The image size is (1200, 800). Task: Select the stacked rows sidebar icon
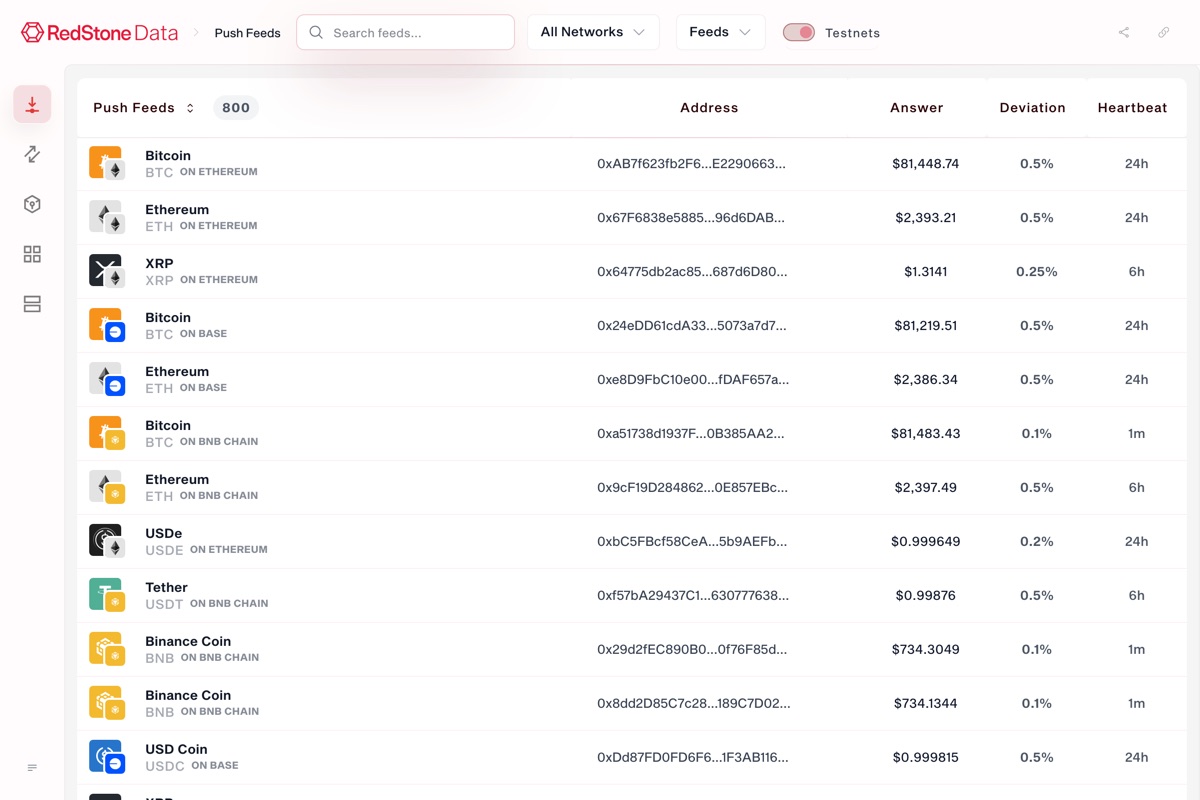point(32,304)
